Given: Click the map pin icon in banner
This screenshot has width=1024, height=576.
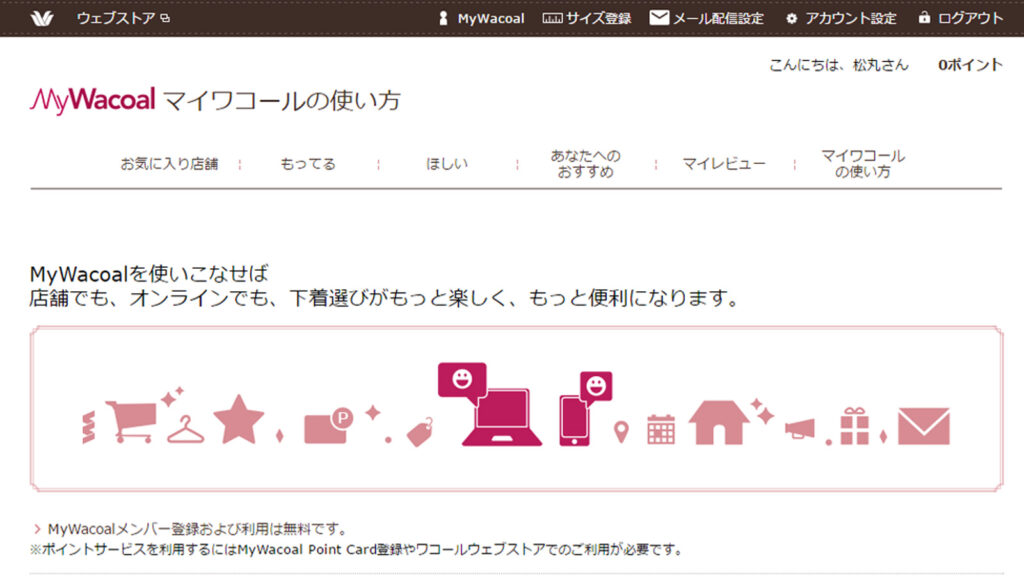Looking at the screenshot, I should [x=621, y=432].
